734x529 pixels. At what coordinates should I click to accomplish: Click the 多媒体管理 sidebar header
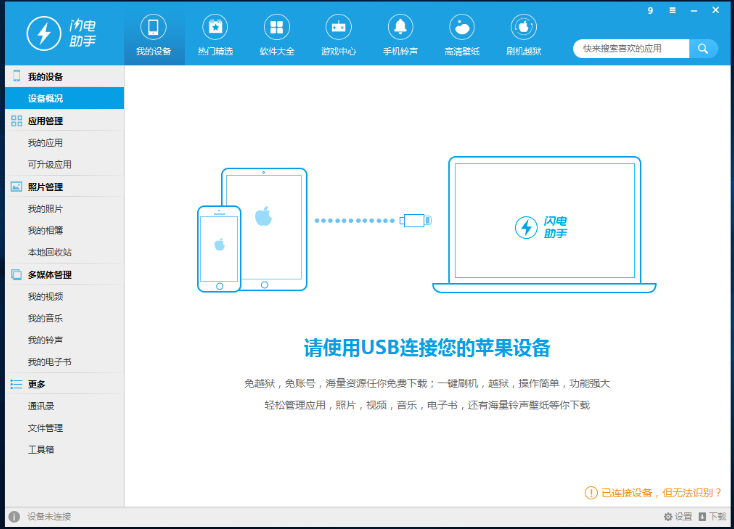click(x=49, y=275)
